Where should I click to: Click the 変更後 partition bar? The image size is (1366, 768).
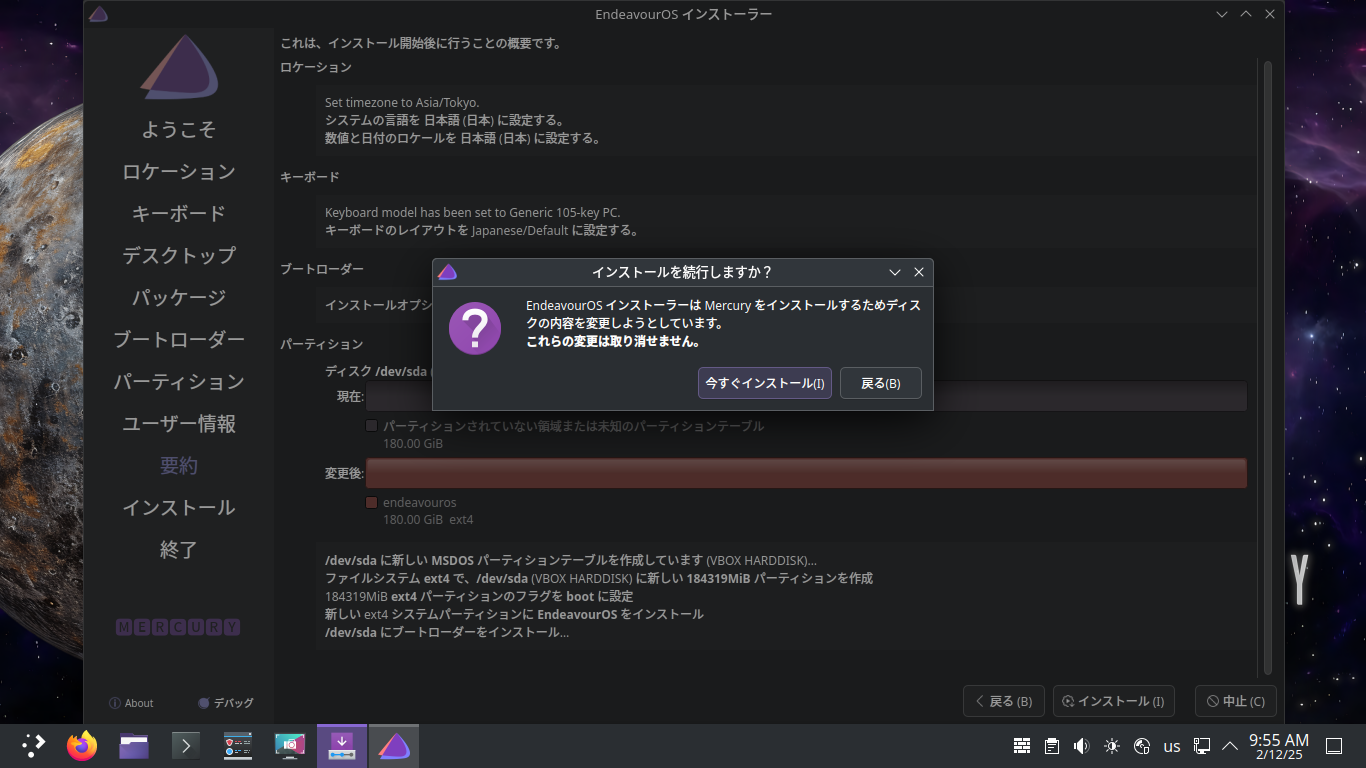[x=806, y=473]
